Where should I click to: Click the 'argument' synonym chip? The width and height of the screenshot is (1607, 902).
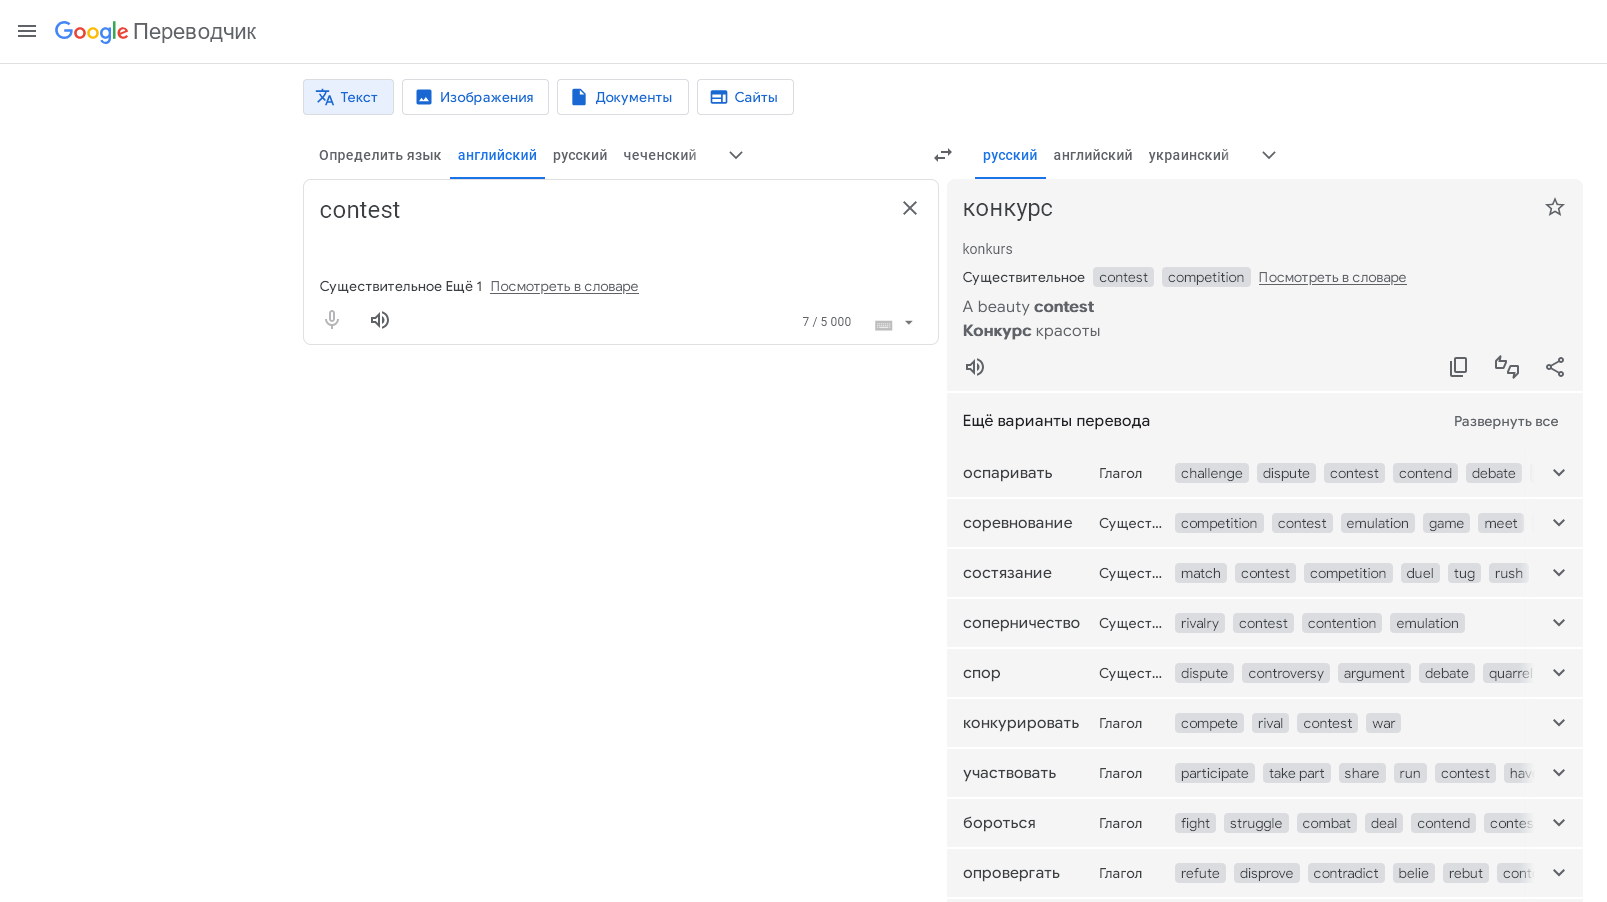[x=1374, y=673]
